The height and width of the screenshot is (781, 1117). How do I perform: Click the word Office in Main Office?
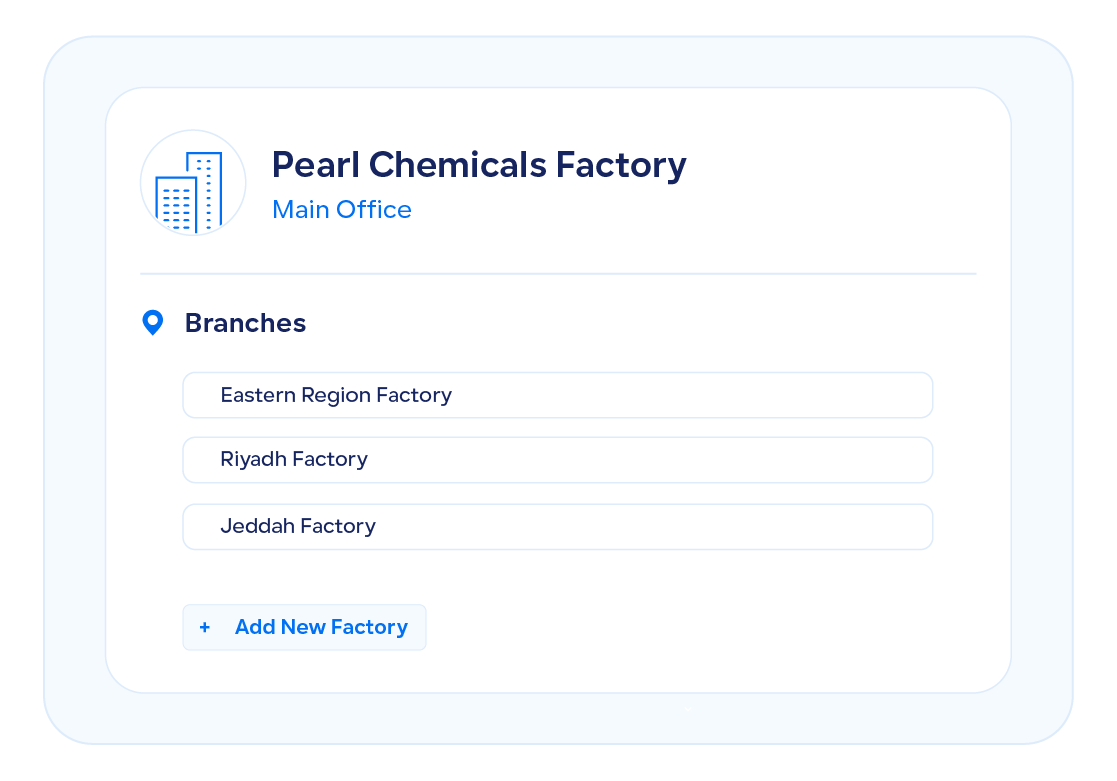(374, 210)
